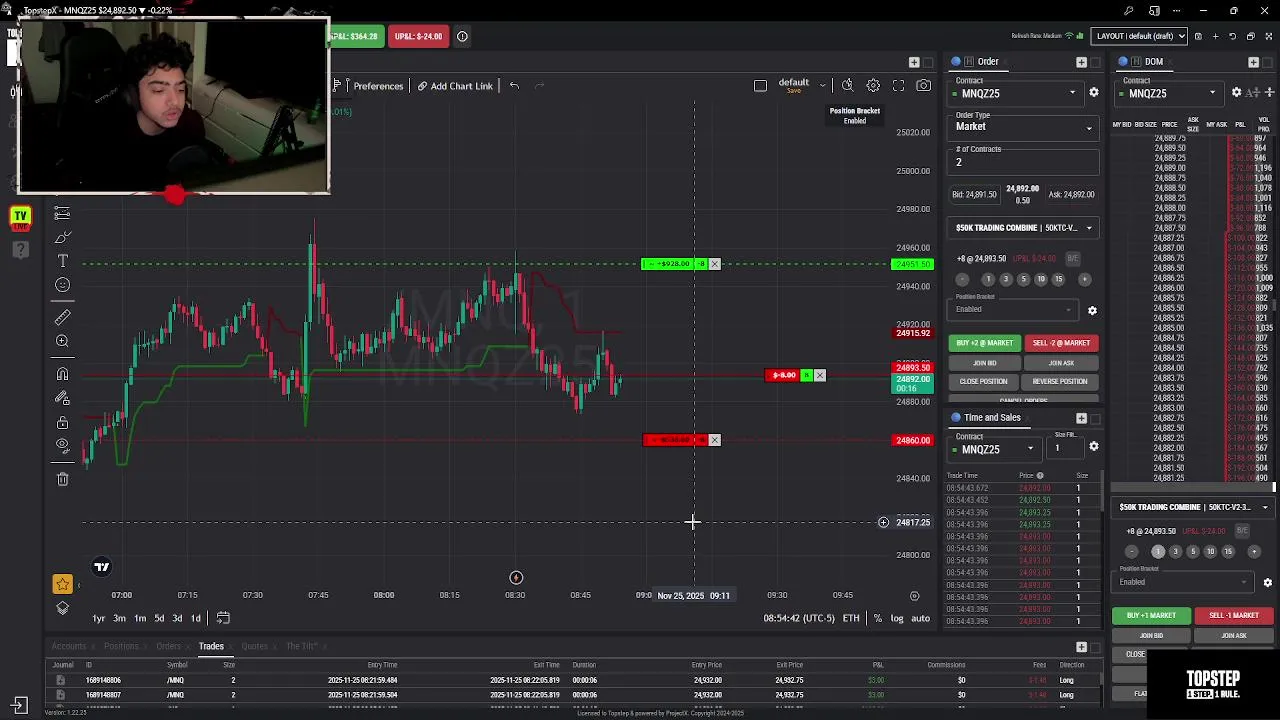Toggle log scale on the chart
This screenshot has height=720, width=1280.
(897, 618)
